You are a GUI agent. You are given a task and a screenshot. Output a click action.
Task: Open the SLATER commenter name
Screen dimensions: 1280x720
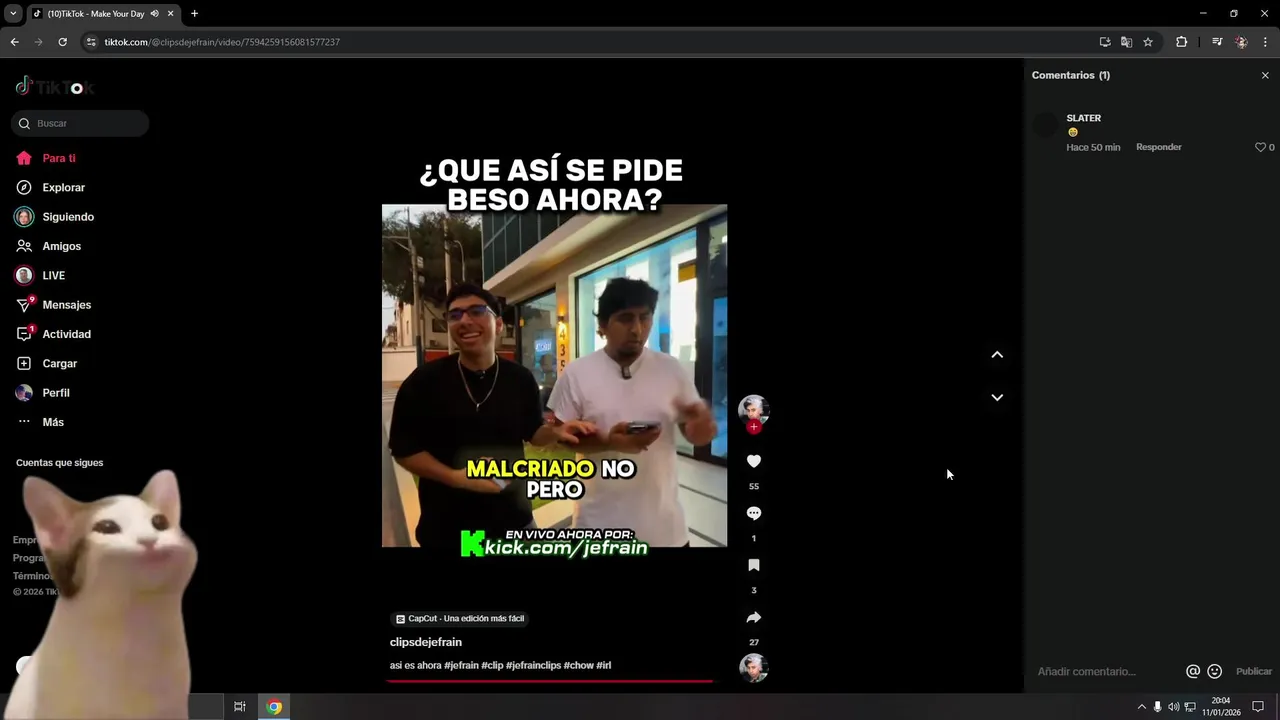(1084, 118)
